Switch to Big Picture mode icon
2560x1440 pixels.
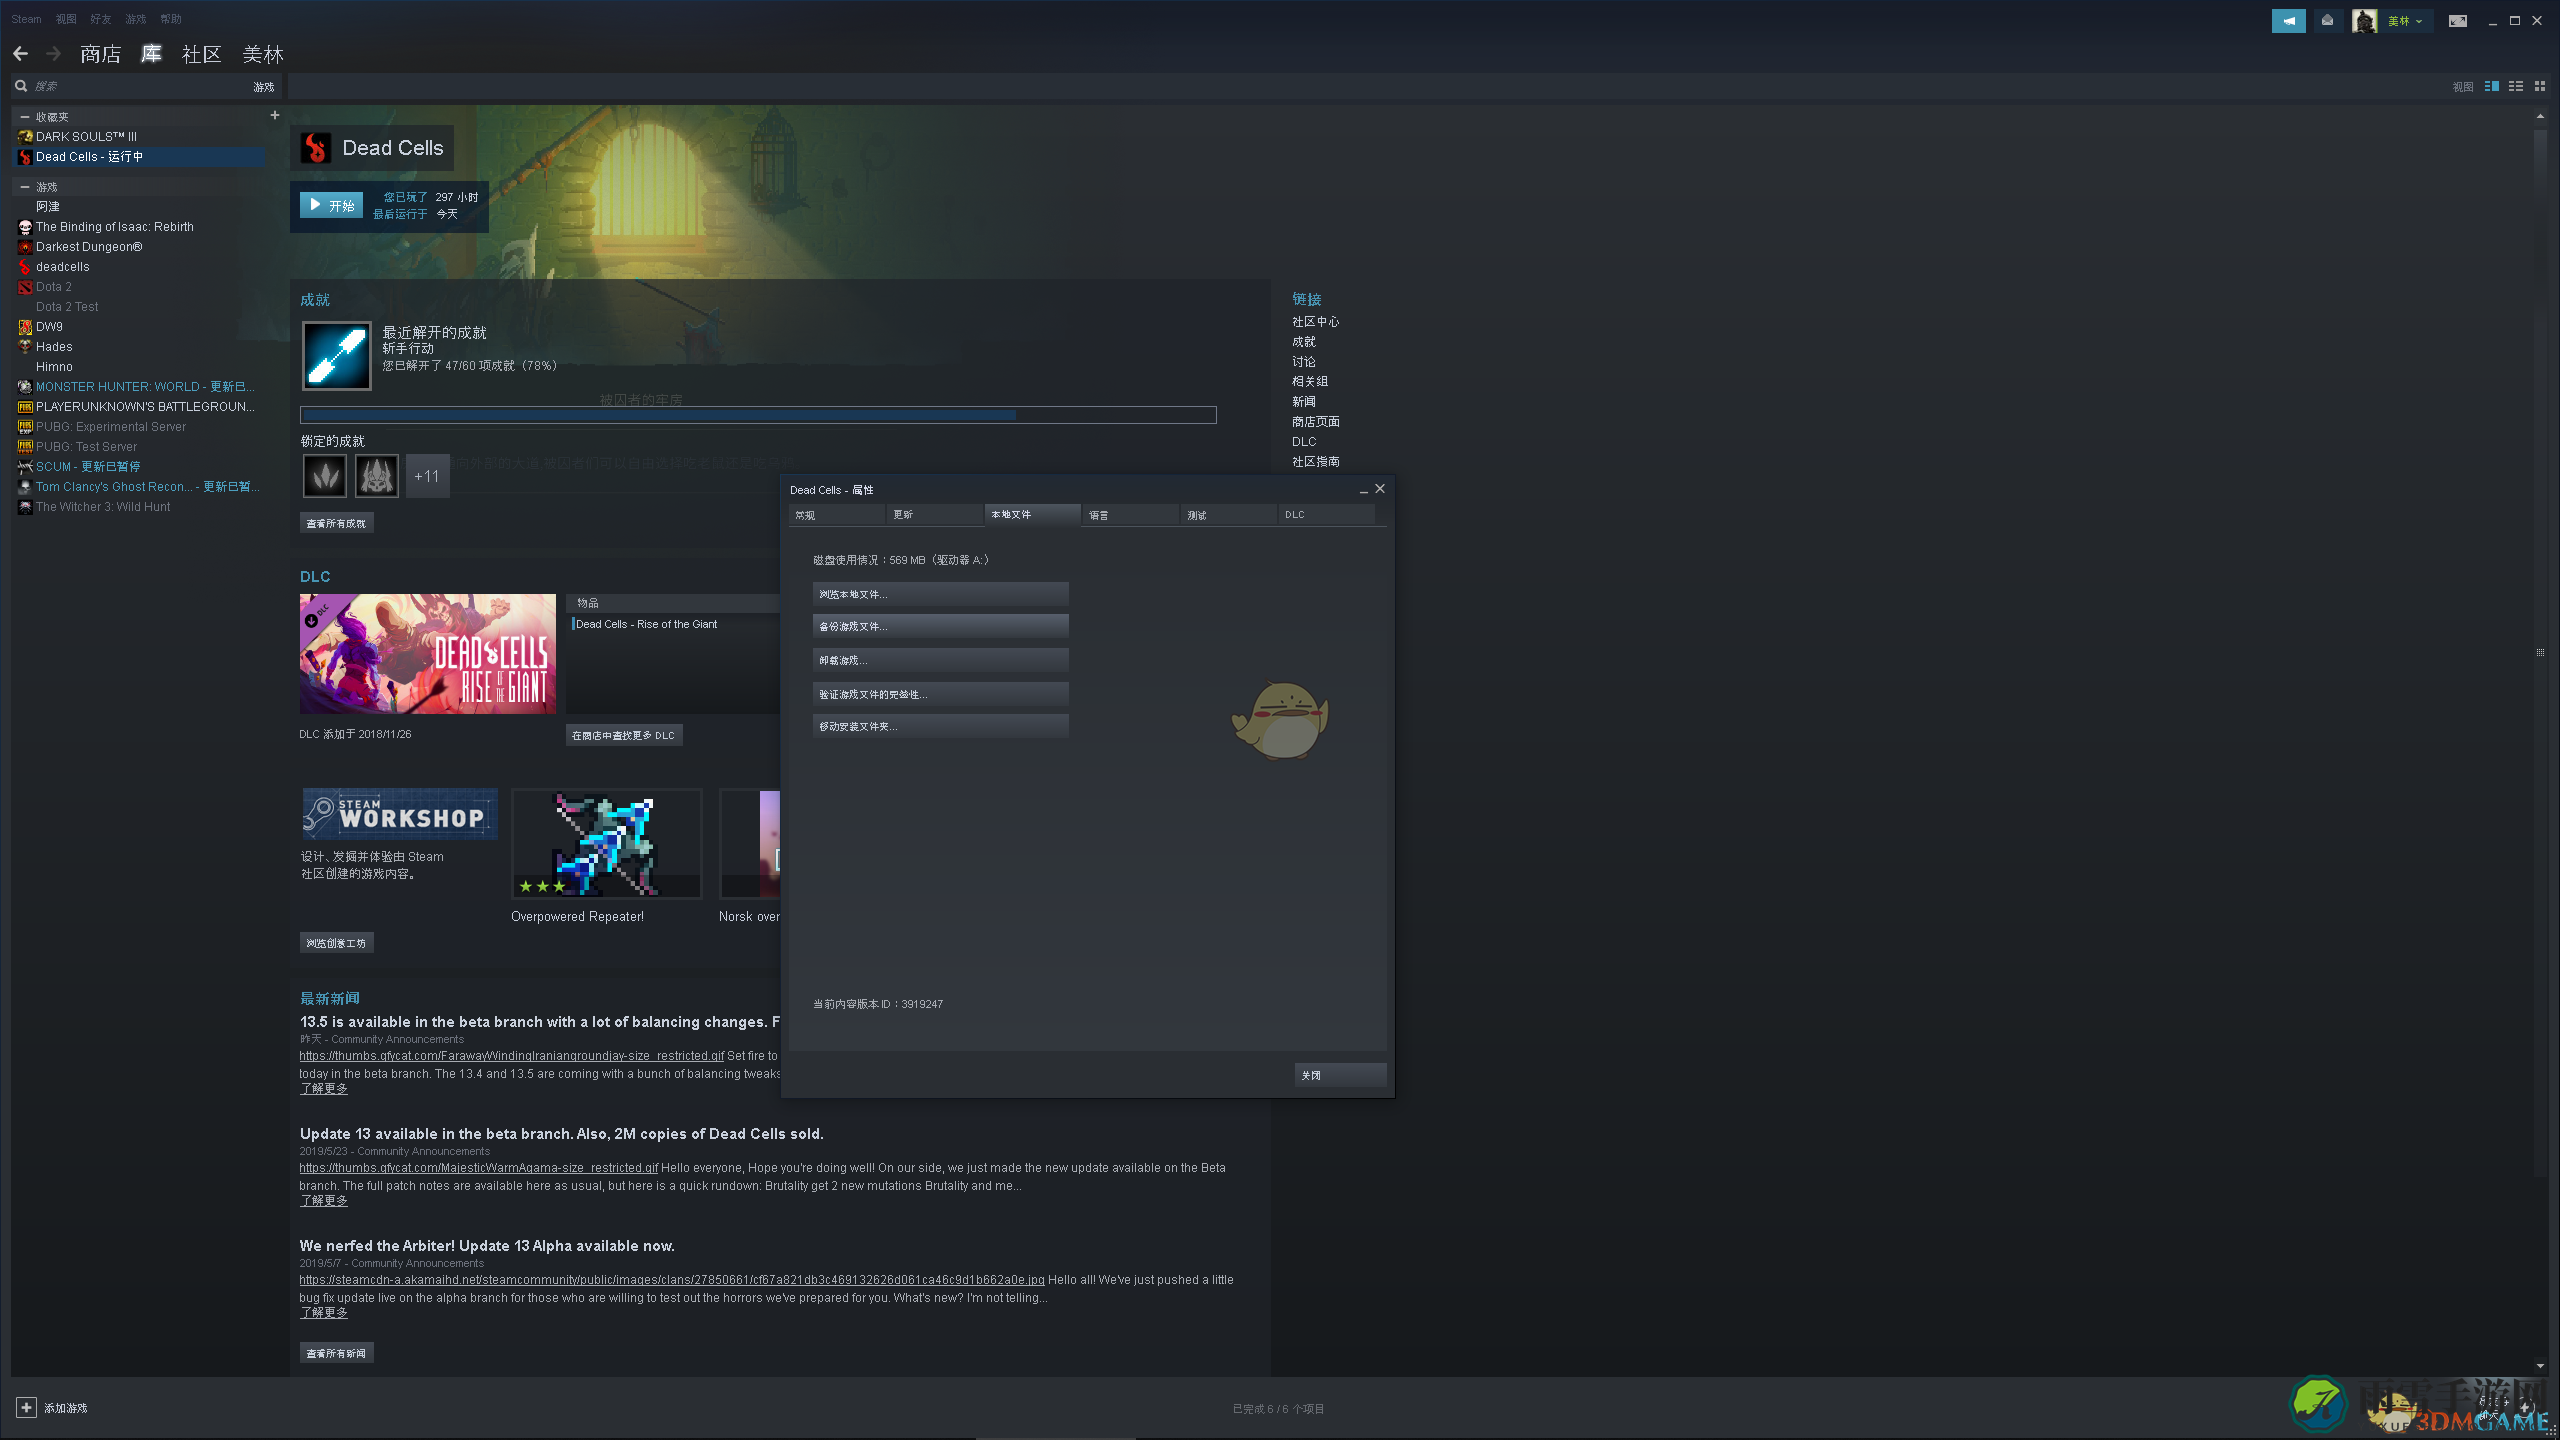(2457, 21)
